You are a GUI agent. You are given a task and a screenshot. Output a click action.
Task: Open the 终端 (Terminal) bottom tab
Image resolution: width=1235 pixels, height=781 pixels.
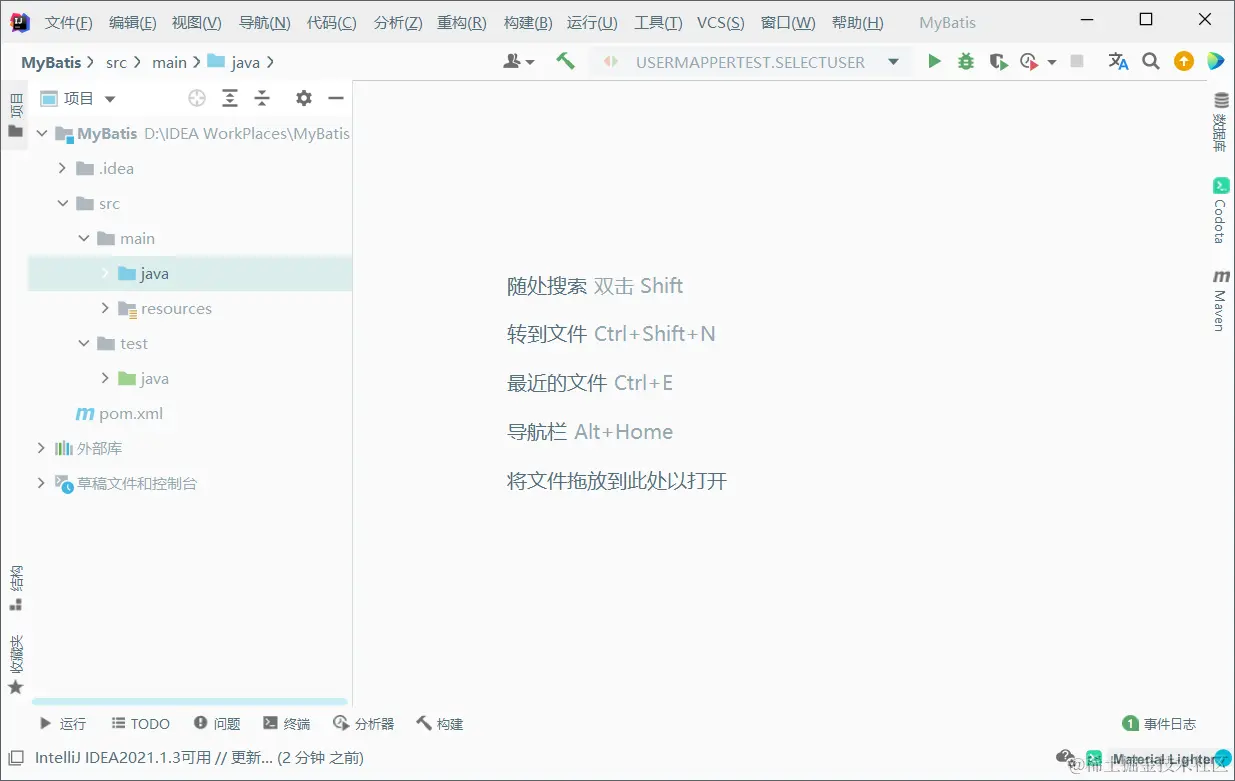(x=287, y=723)
